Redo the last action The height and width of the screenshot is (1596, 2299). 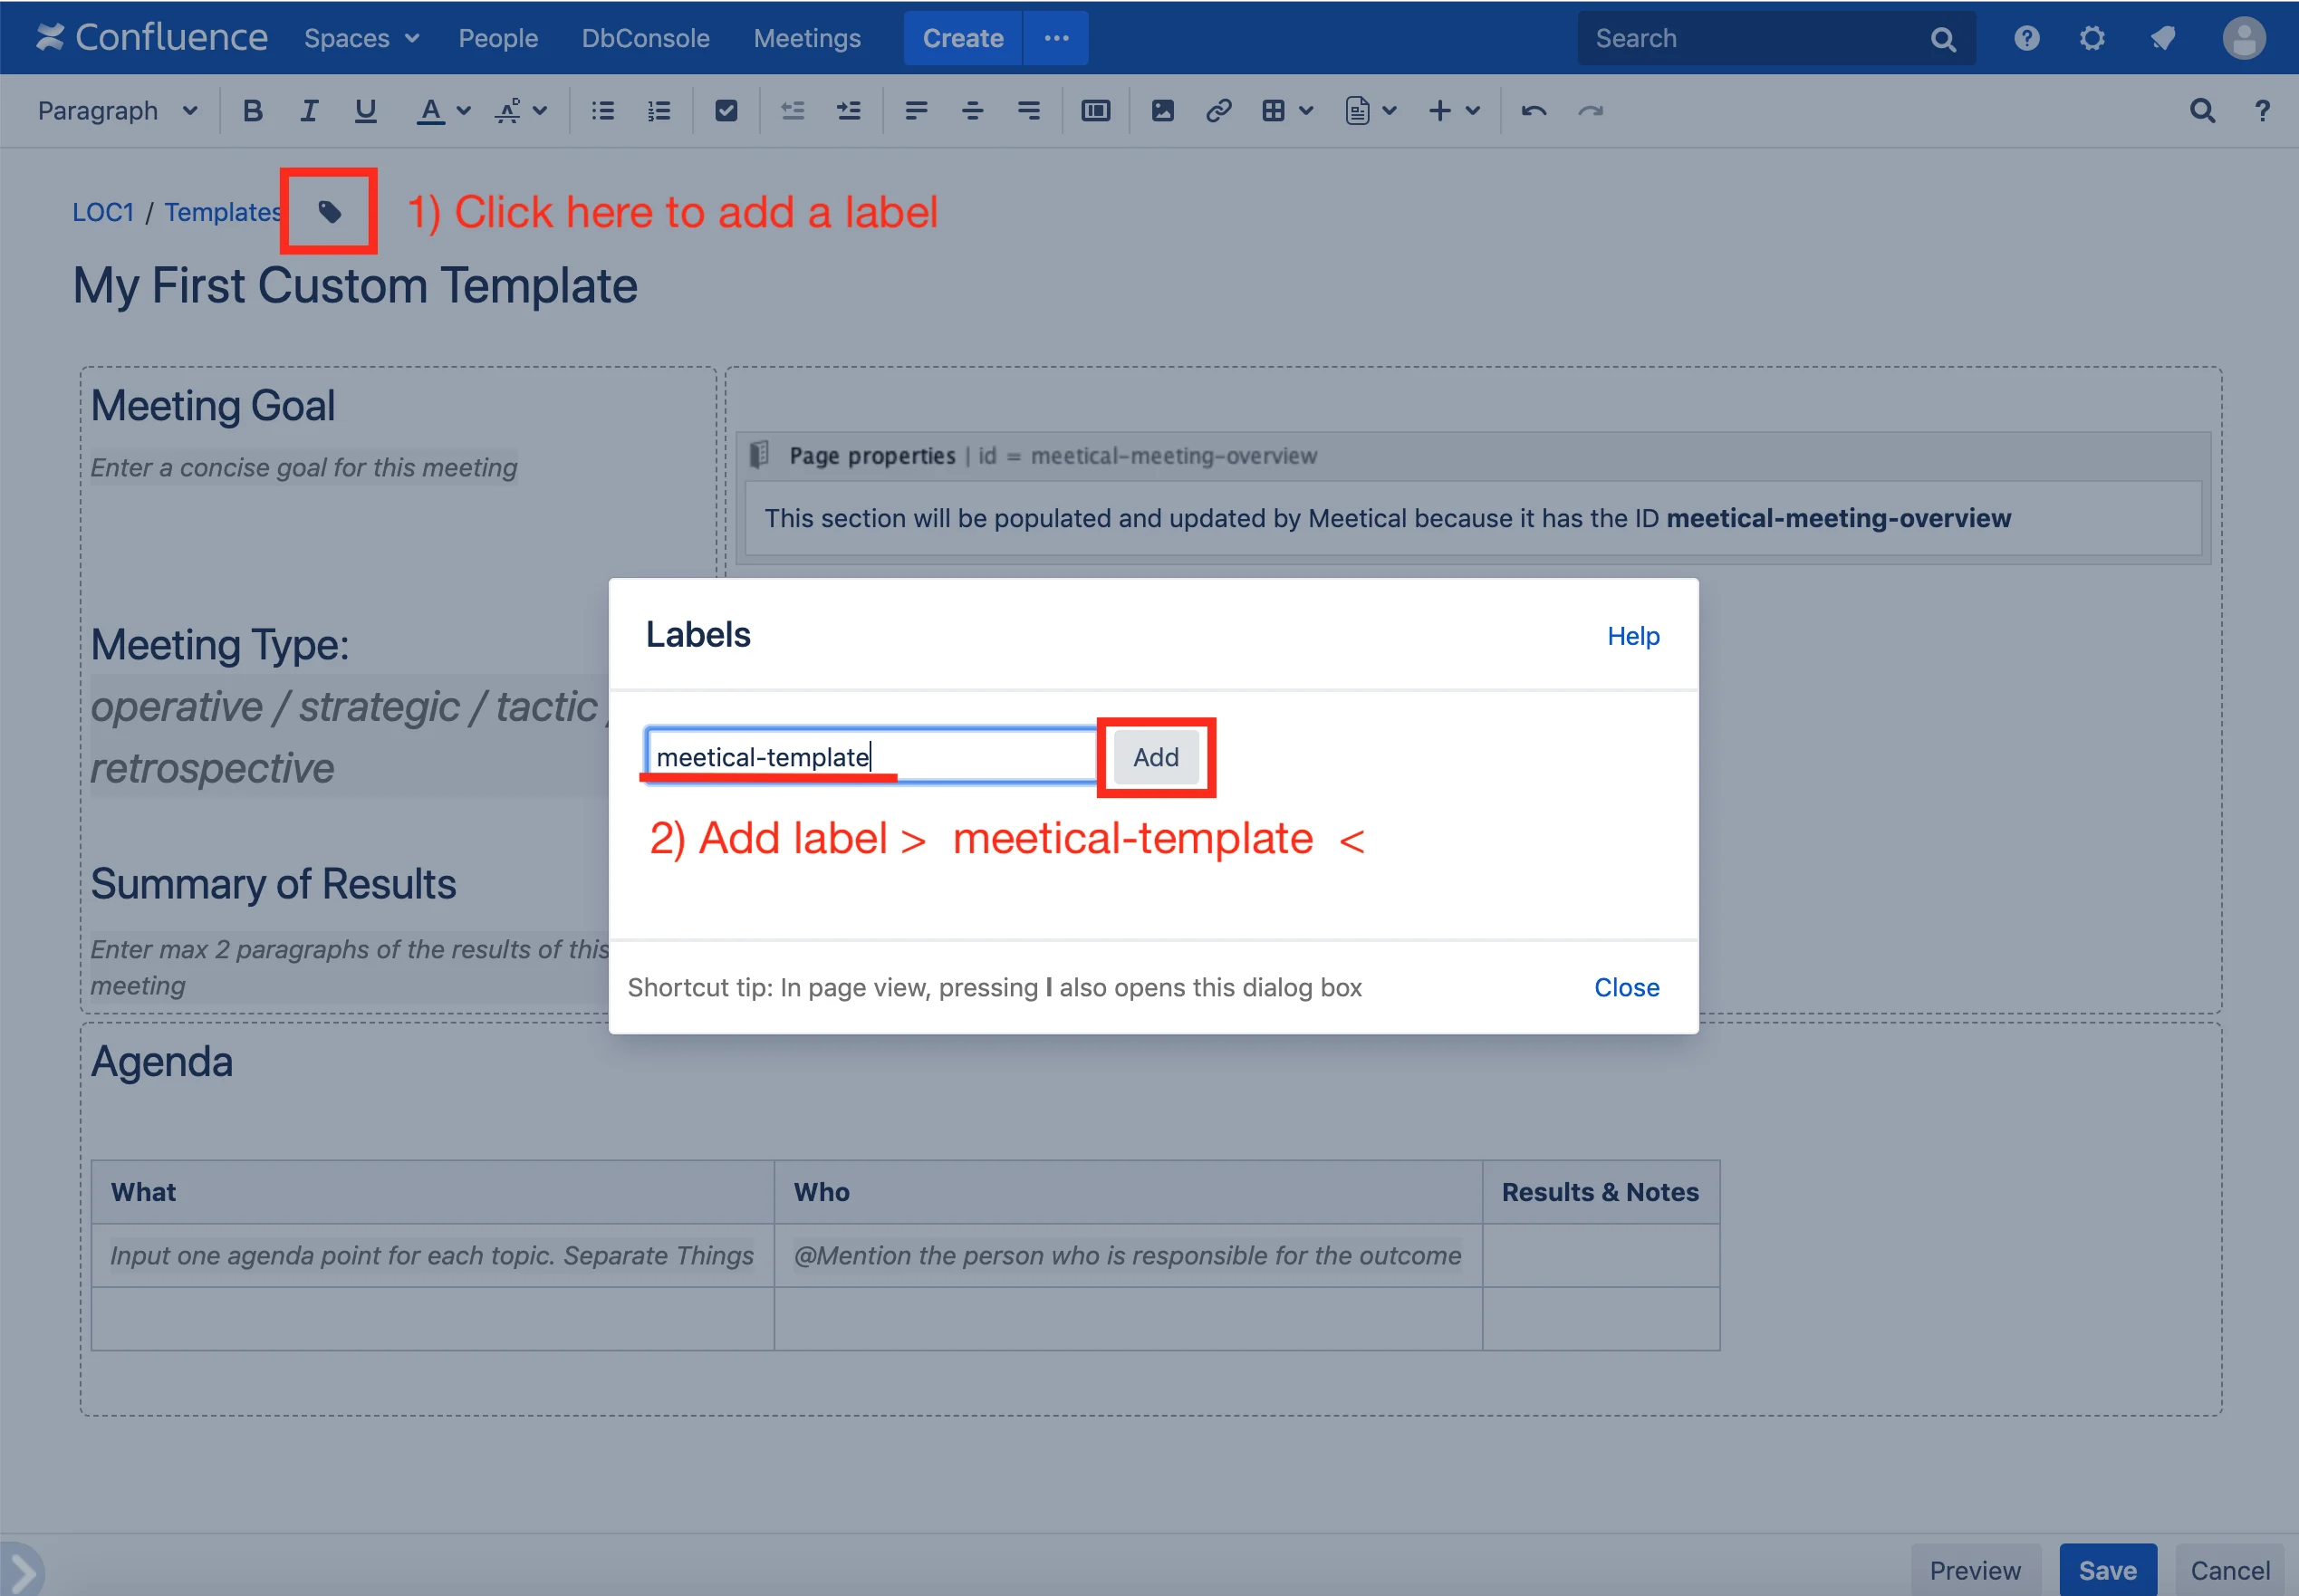point(1590,111)
